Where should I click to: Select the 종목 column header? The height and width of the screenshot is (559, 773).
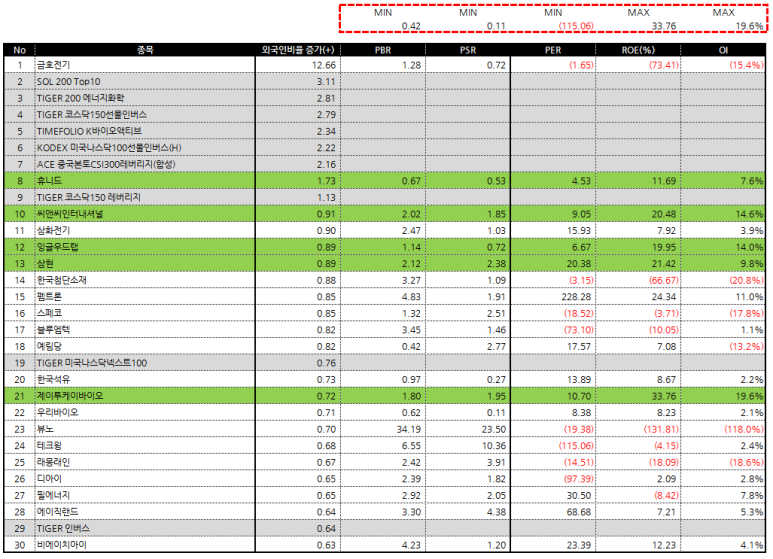click(x=145, y=50)
